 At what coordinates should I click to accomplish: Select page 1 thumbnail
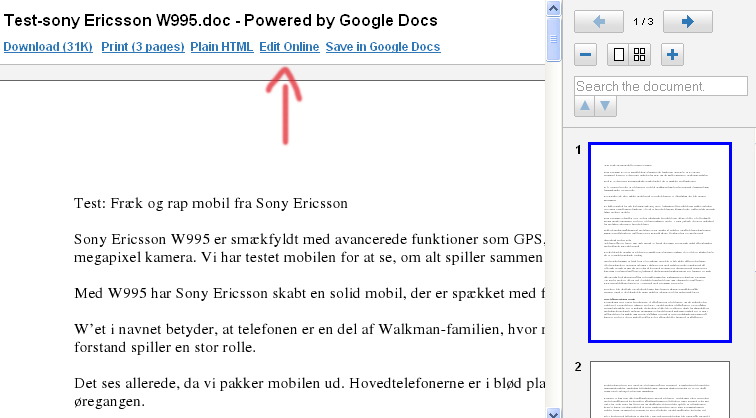click(x=660, y=243)
